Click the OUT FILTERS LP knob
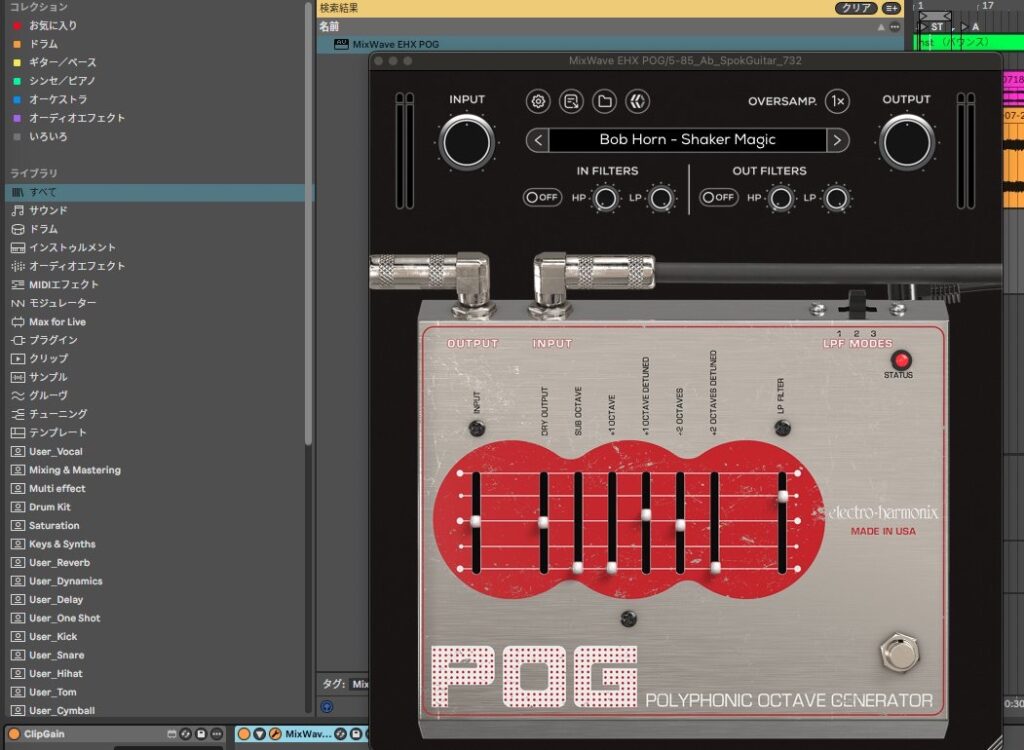 click(x=837, y=198)
